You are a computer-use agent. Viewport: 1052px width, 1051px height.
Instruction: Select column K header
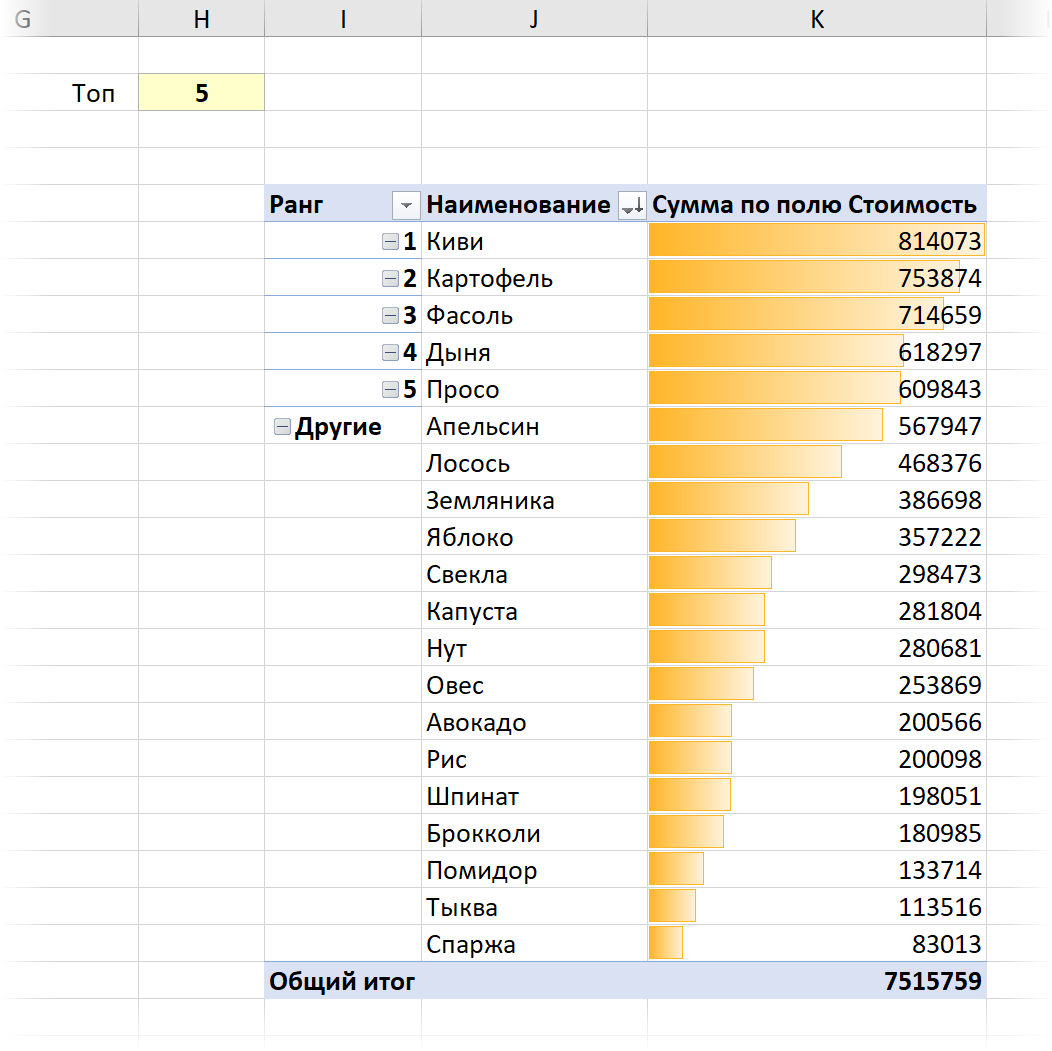click(x=816, y=19)
